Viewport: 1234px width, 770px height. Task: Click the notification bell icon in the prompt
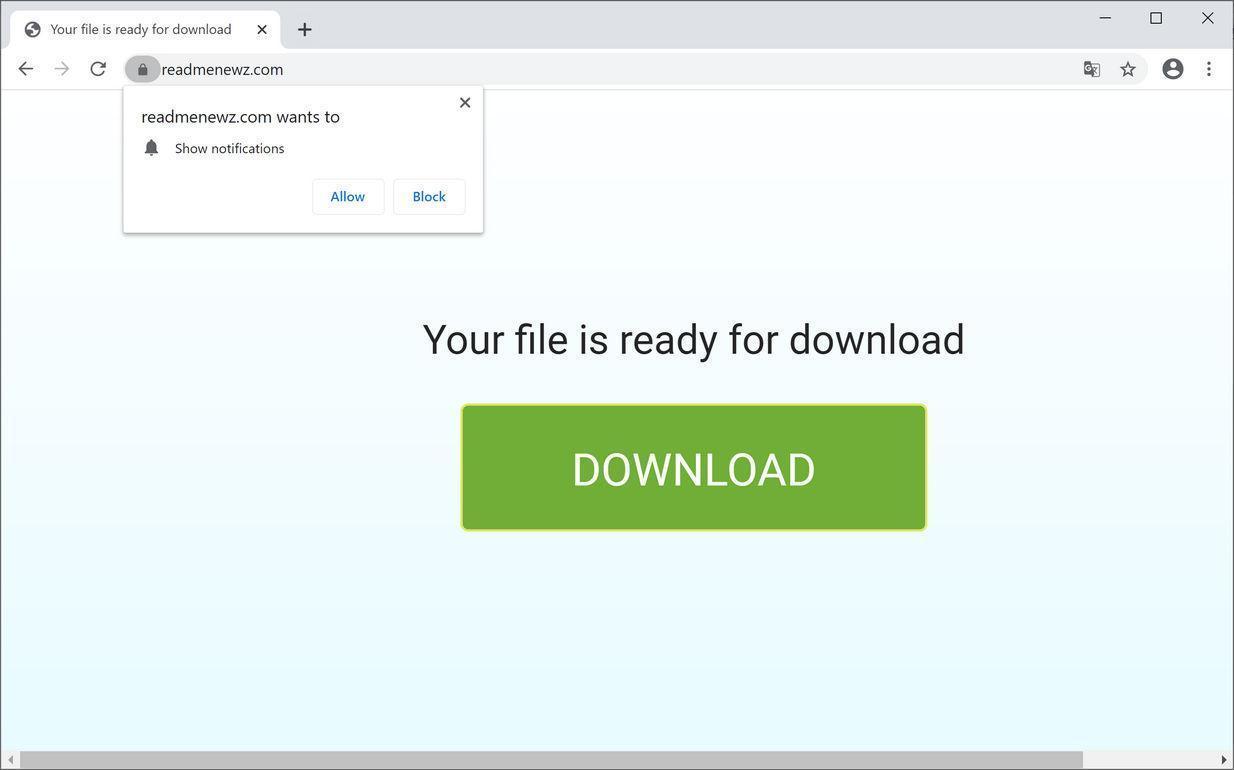(151, 147)
